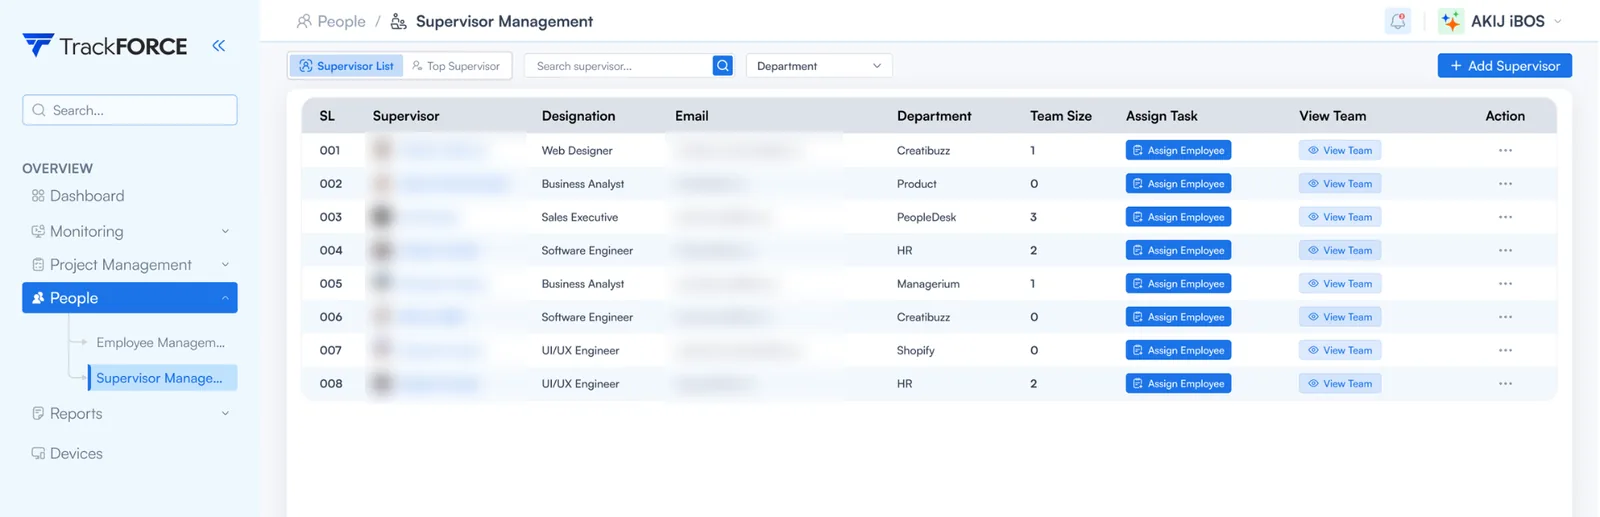View Team for row 001
The height and width of the screenshot is (517, 1600).
[x=1340, y=150]
